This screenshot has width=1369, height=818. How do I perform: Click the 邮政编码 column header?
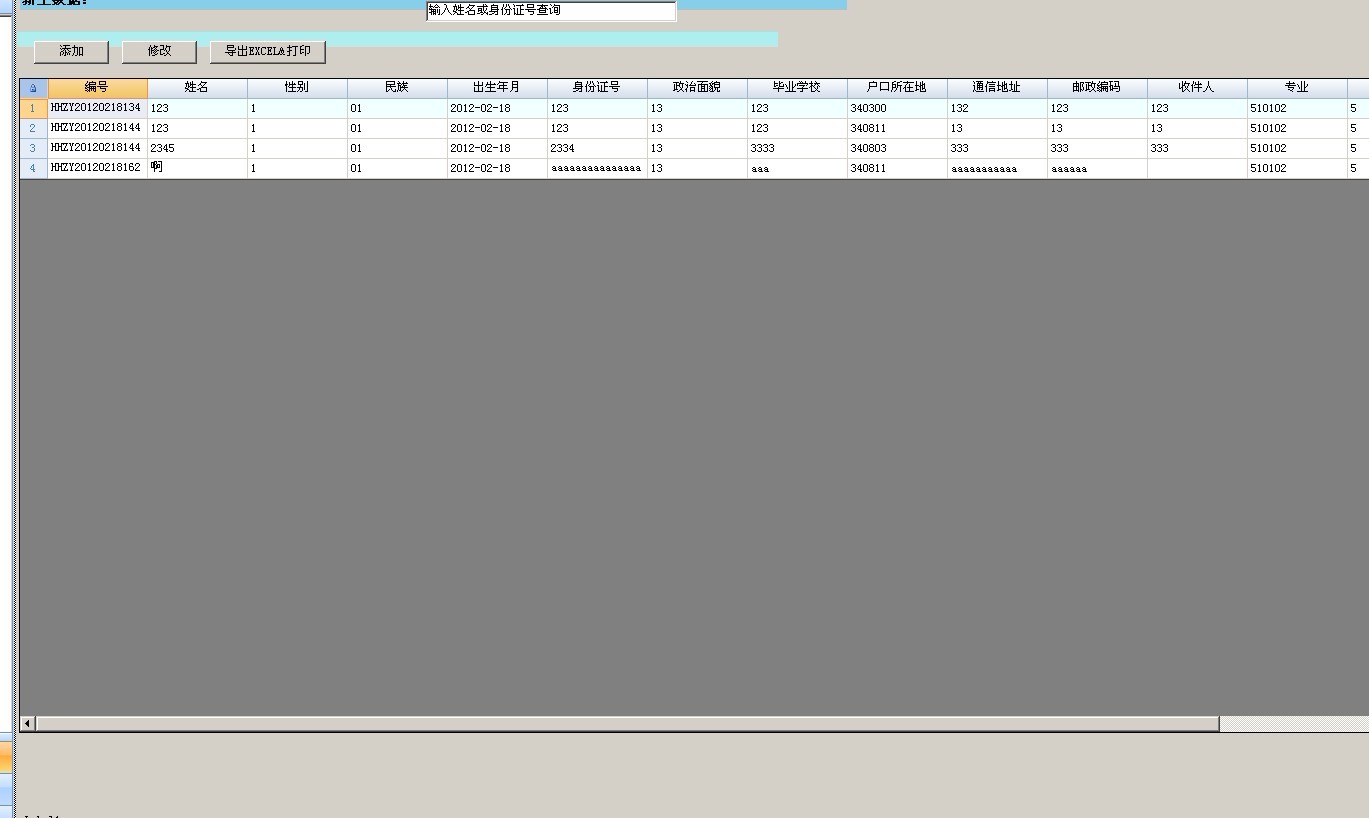click(1097, 88)
